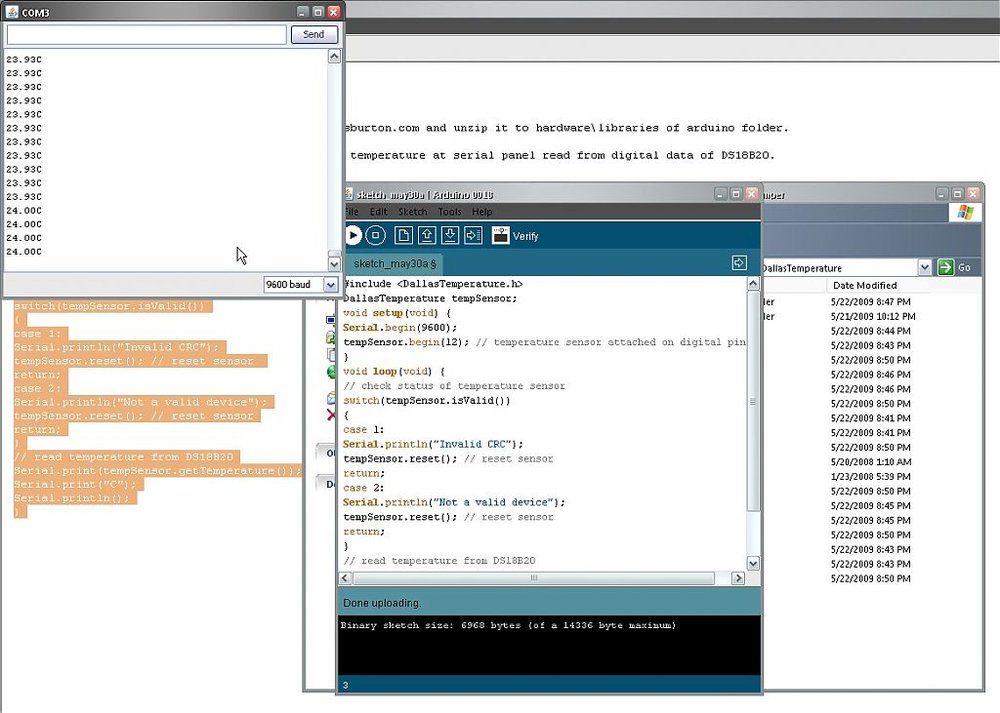This screenshot has width=1000, height=713.
Task: Open the Tools menu in Arduino
Action: point(450,212)
